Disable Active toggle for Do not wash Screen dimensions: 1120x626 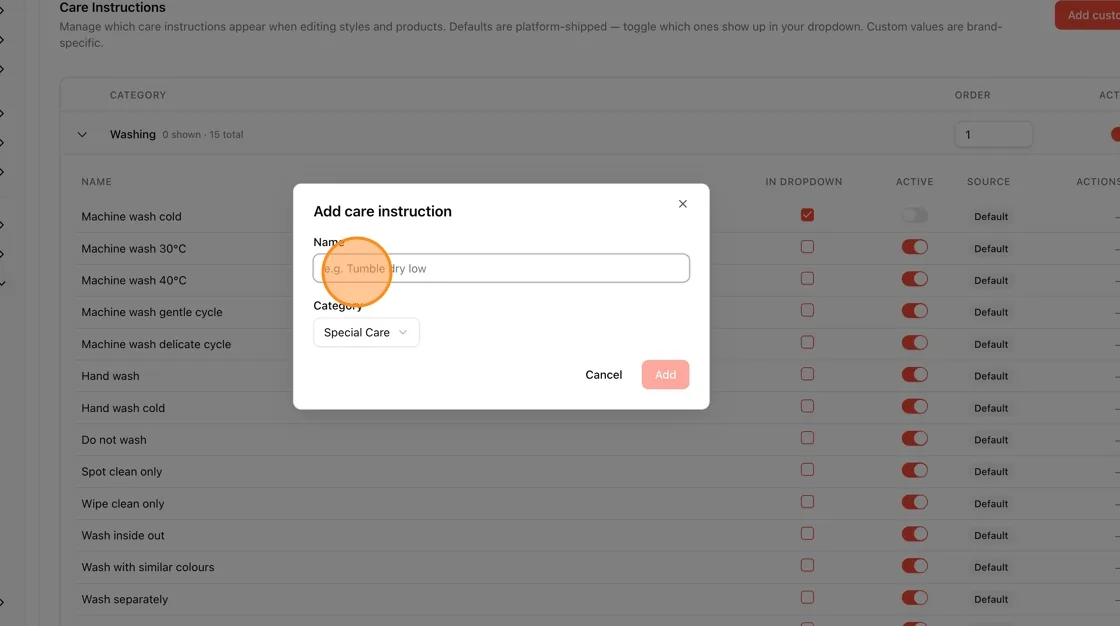click(914, 438)
